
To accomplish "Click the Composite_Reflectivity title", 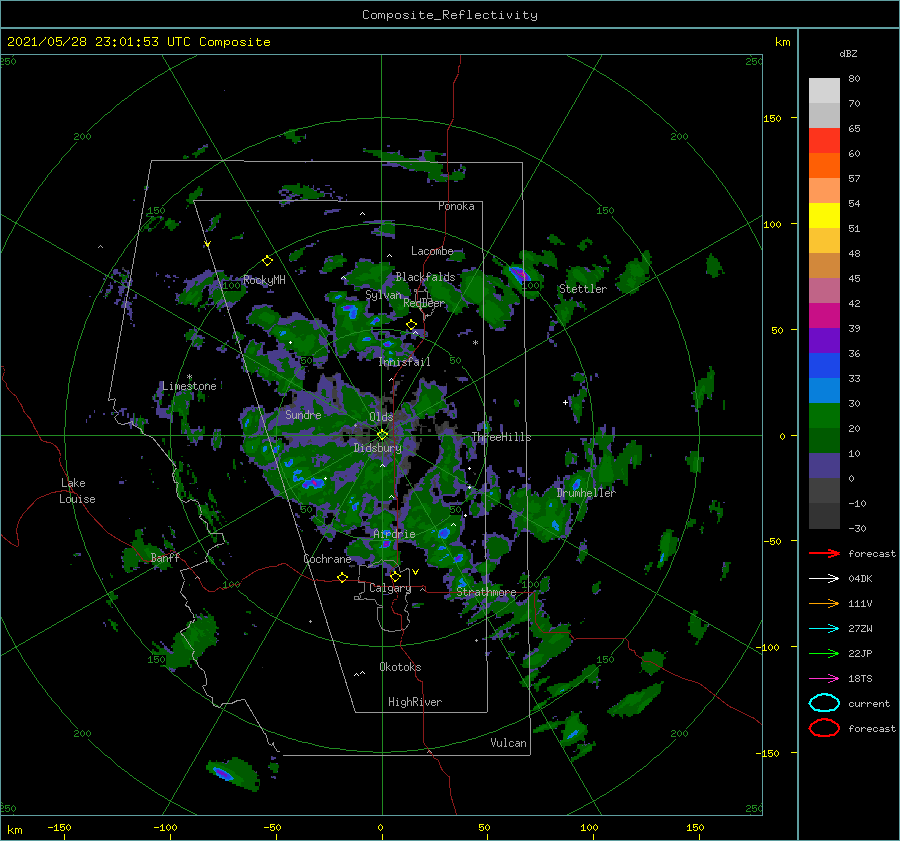I will [x=450, y=15].
